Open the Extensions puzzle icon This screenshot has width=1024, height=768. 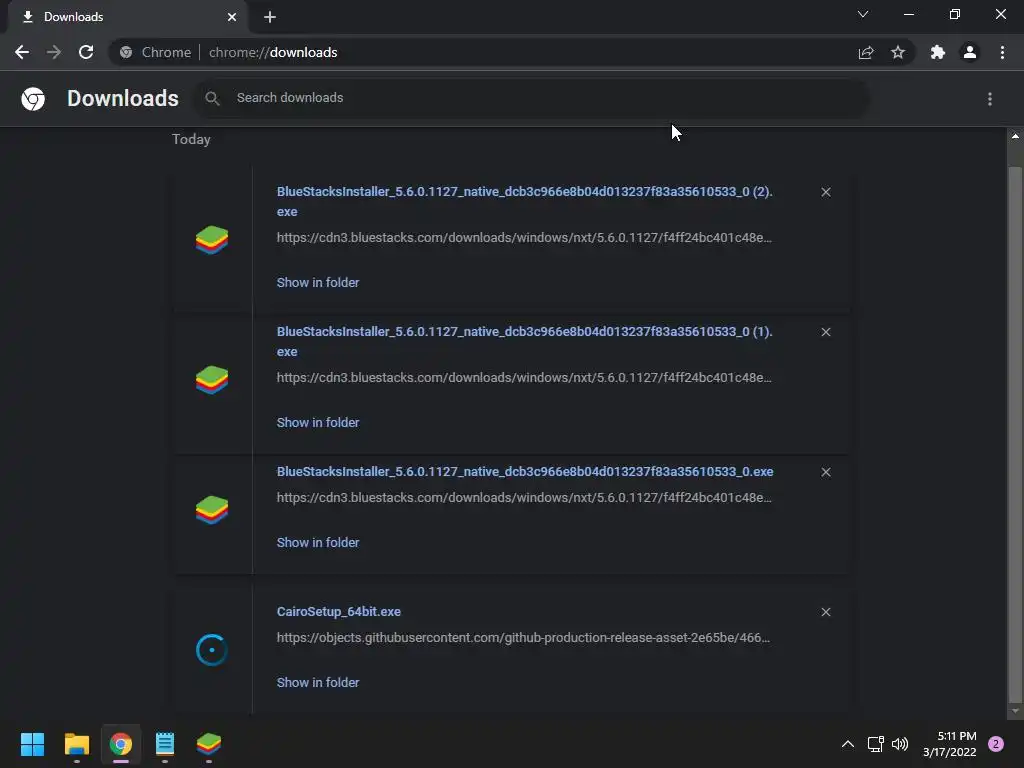(x=938, y=52)
